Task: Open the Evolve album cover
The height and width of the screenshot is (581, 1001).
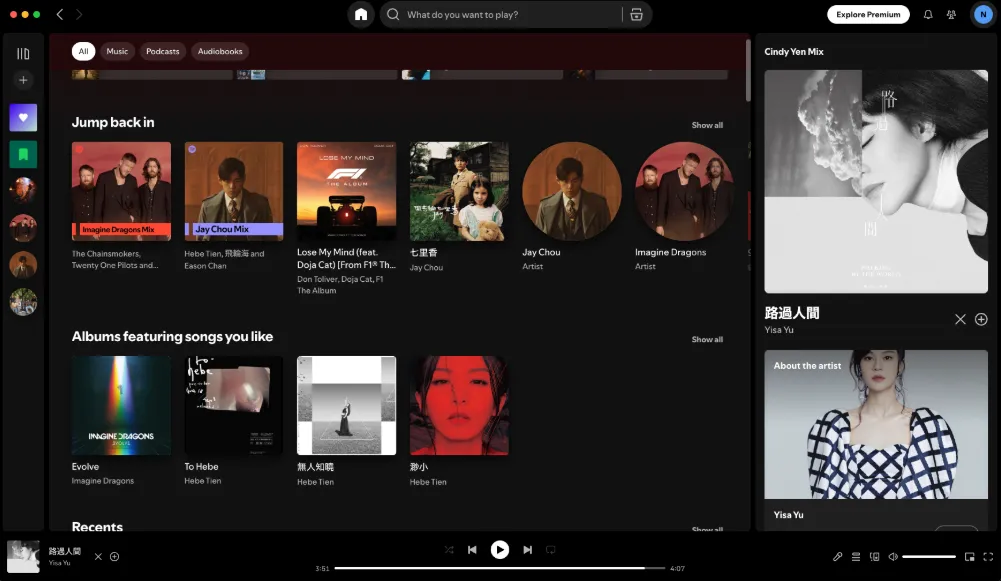Action: tap(121, 405)
